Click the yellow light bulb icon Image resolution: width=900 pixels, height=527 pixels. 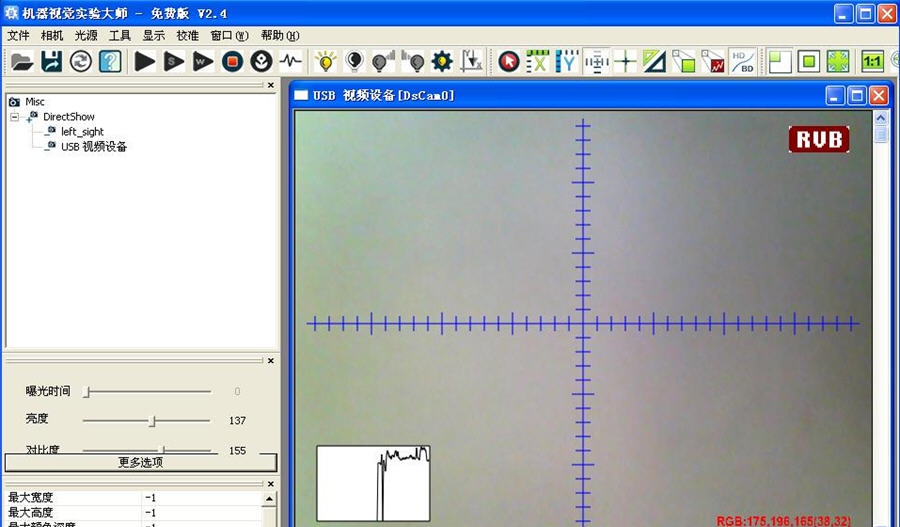[325, 62]
